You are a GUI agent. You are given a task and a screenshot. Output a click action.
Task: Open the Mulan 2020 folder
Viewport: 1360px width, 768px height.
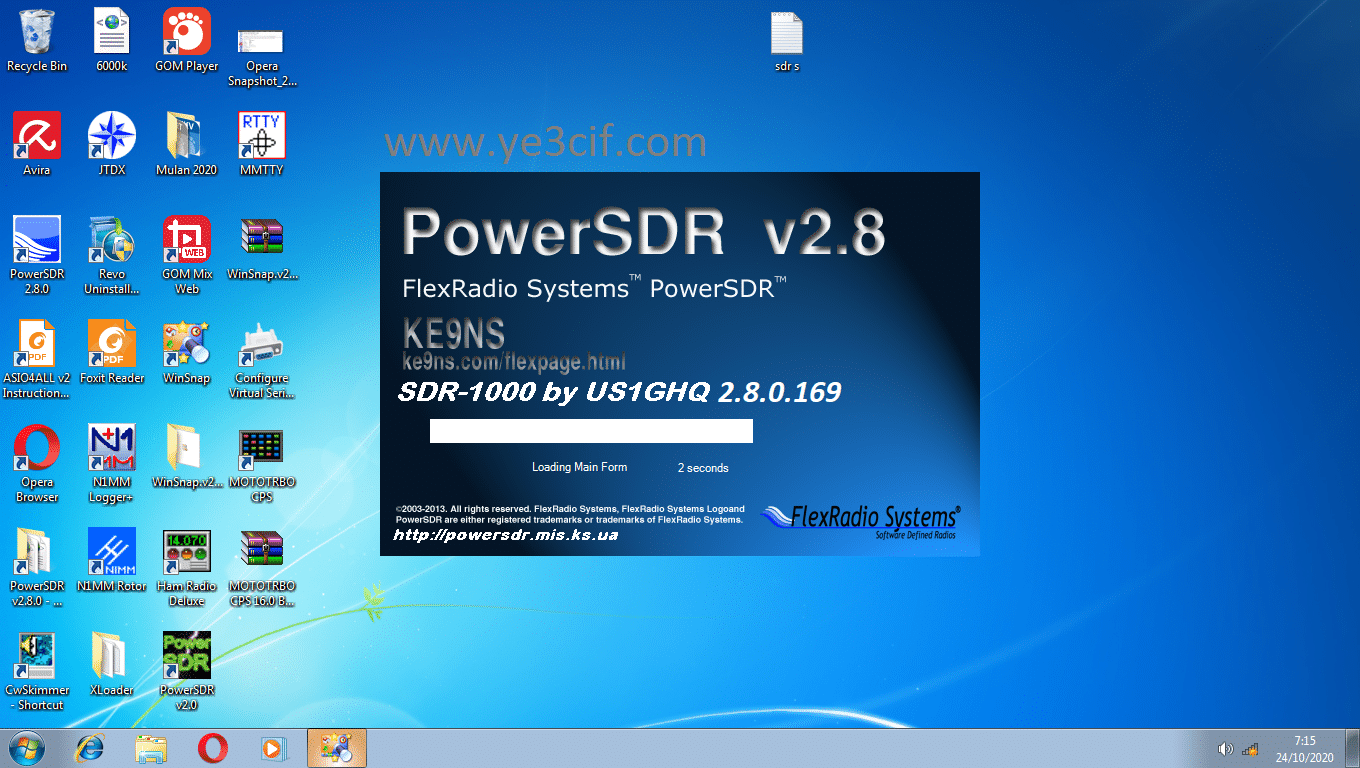(x=187, y=144)
